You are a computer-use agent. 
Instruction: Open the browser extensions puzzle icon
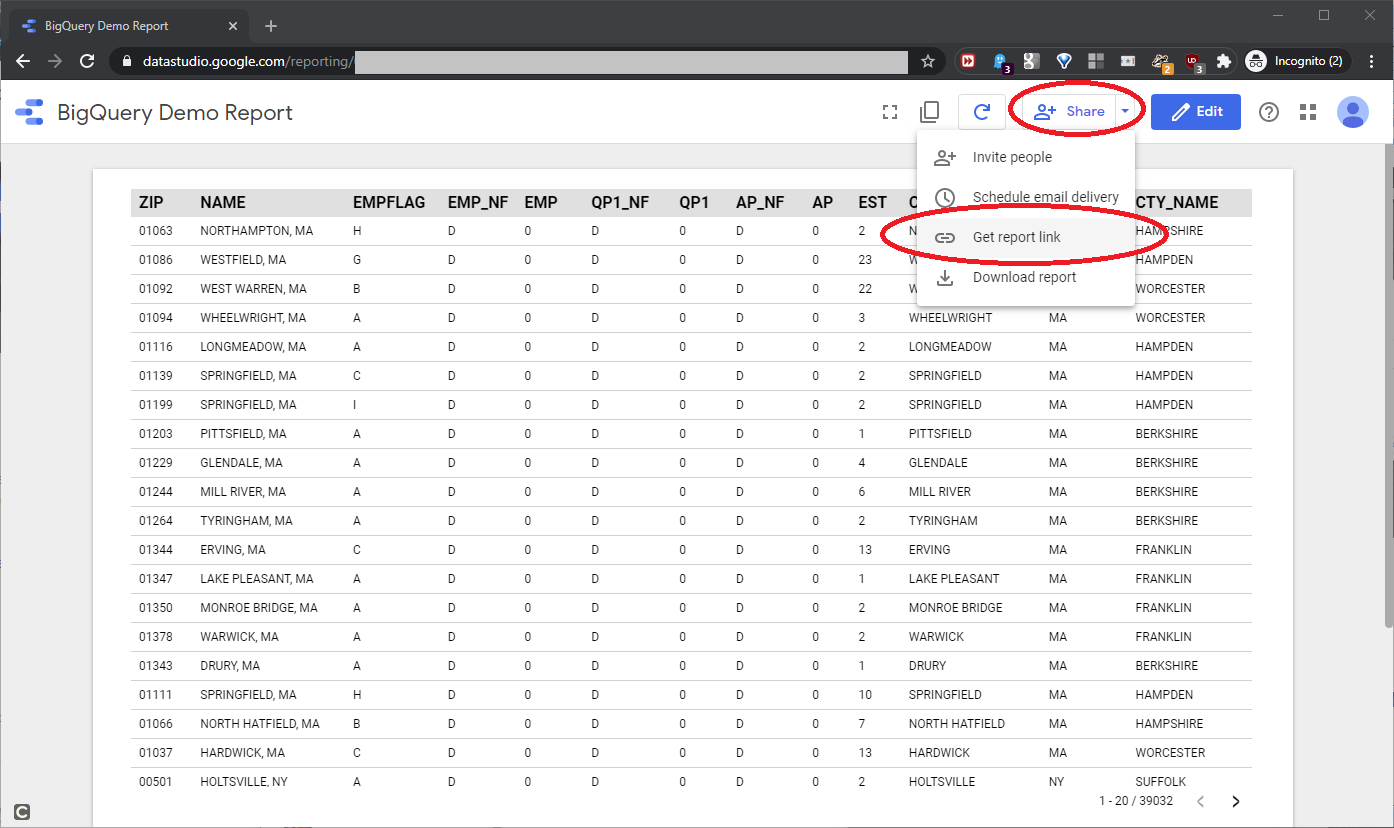(x=1223, y=61)
